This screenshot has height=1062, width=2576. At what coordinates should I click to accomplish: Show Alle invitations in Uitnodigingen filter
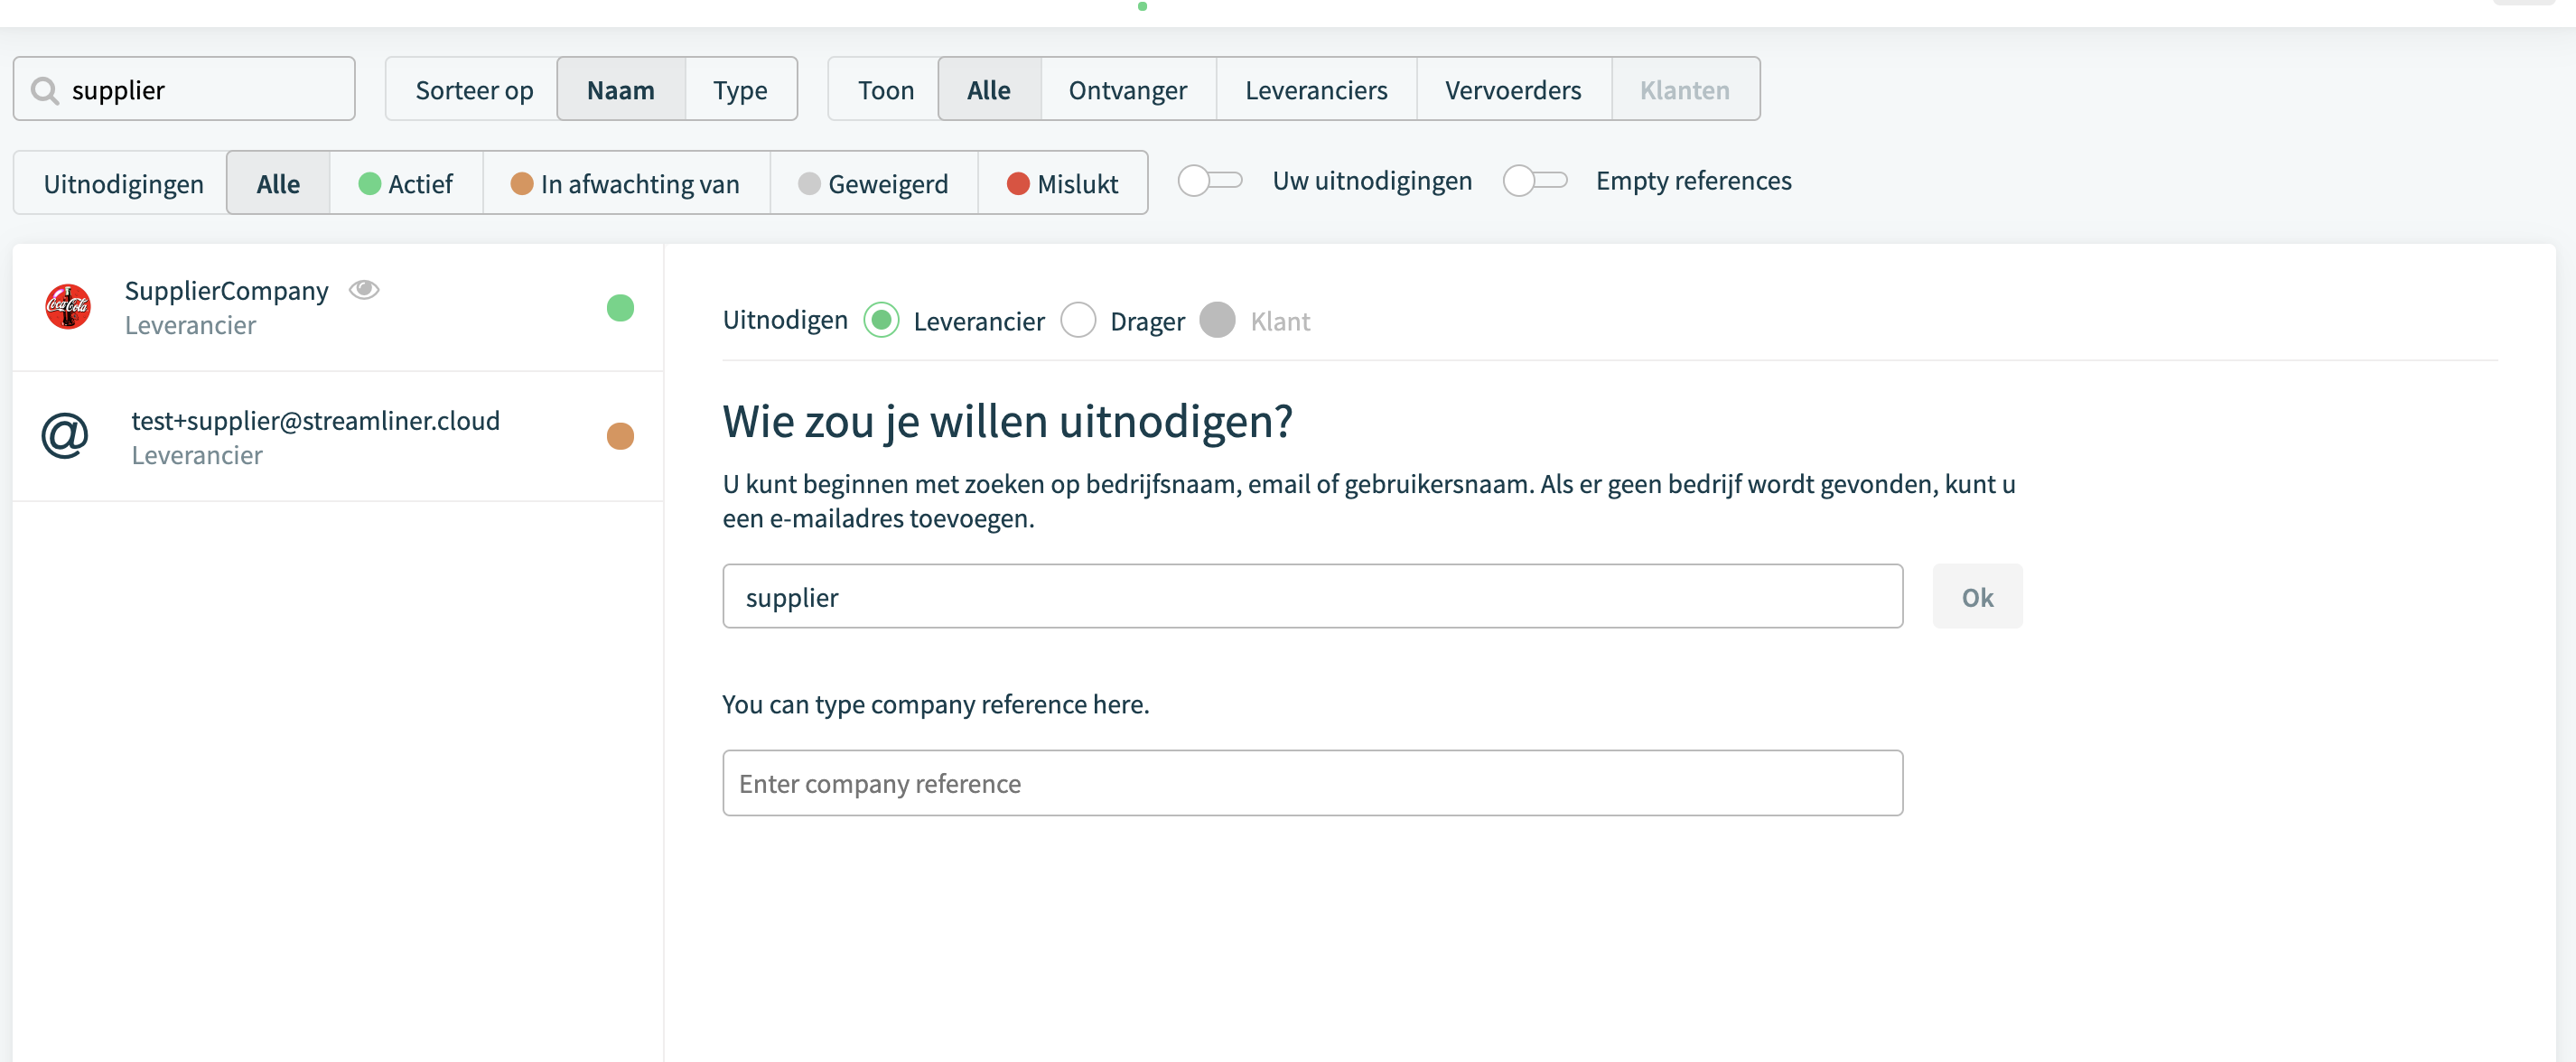[278, 183]
